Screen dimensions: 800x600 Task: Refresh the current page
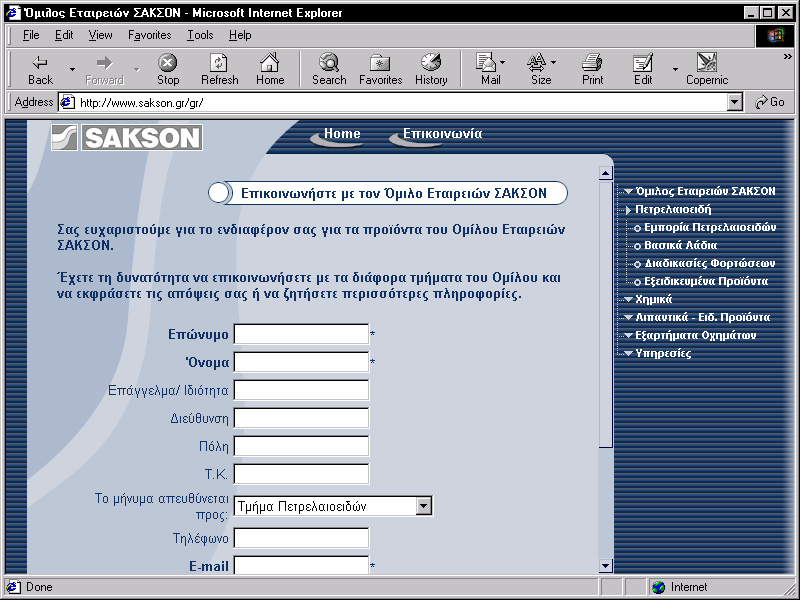(x=219, y=70)
